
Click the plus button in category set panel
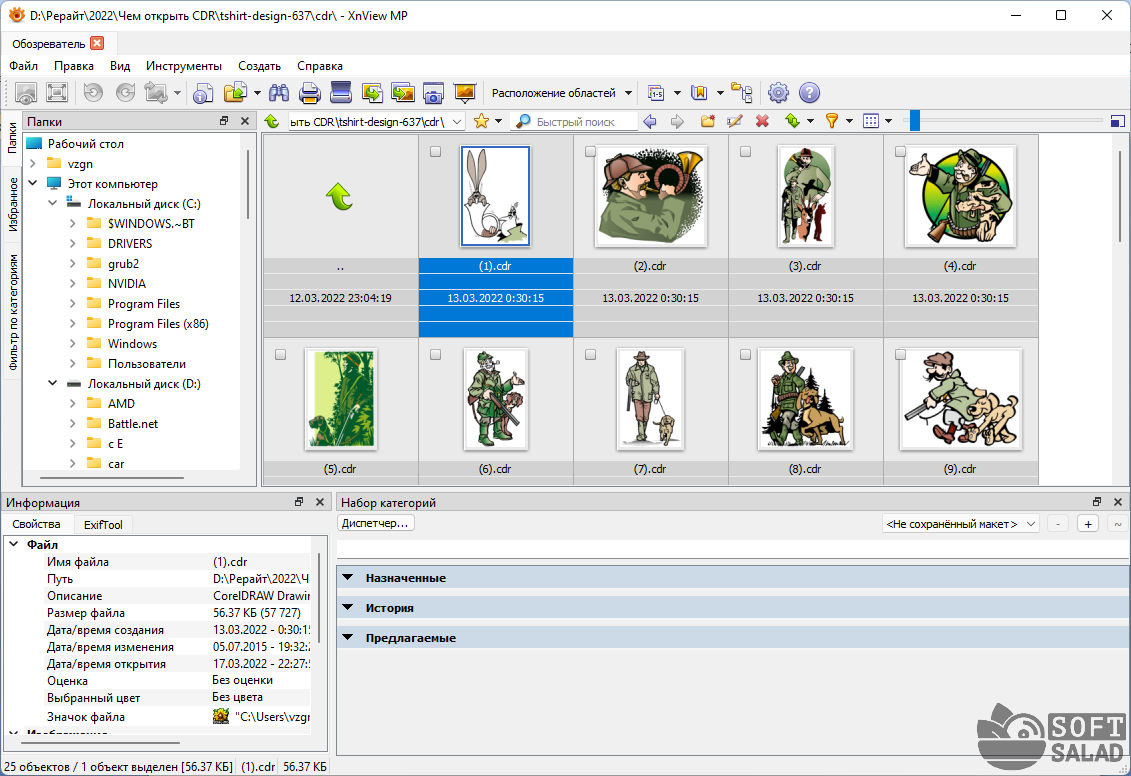click(x=1088, y=524)
